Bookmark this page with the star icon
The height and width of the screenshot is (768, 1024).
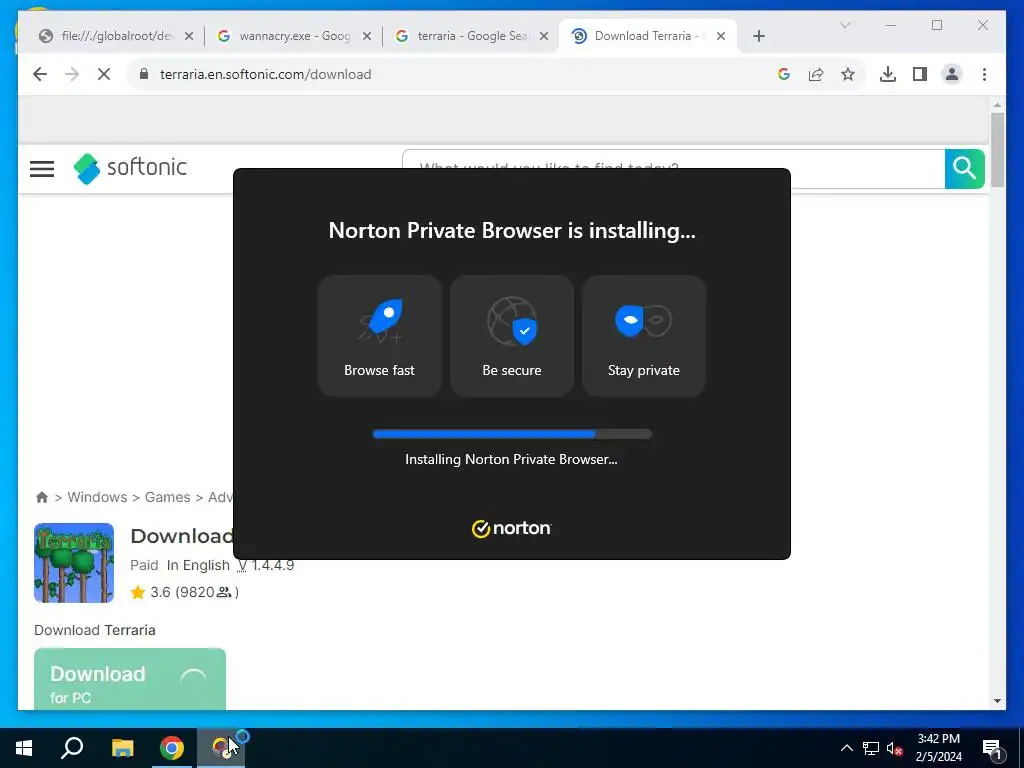pyautogui.click(x=848, y=74)
